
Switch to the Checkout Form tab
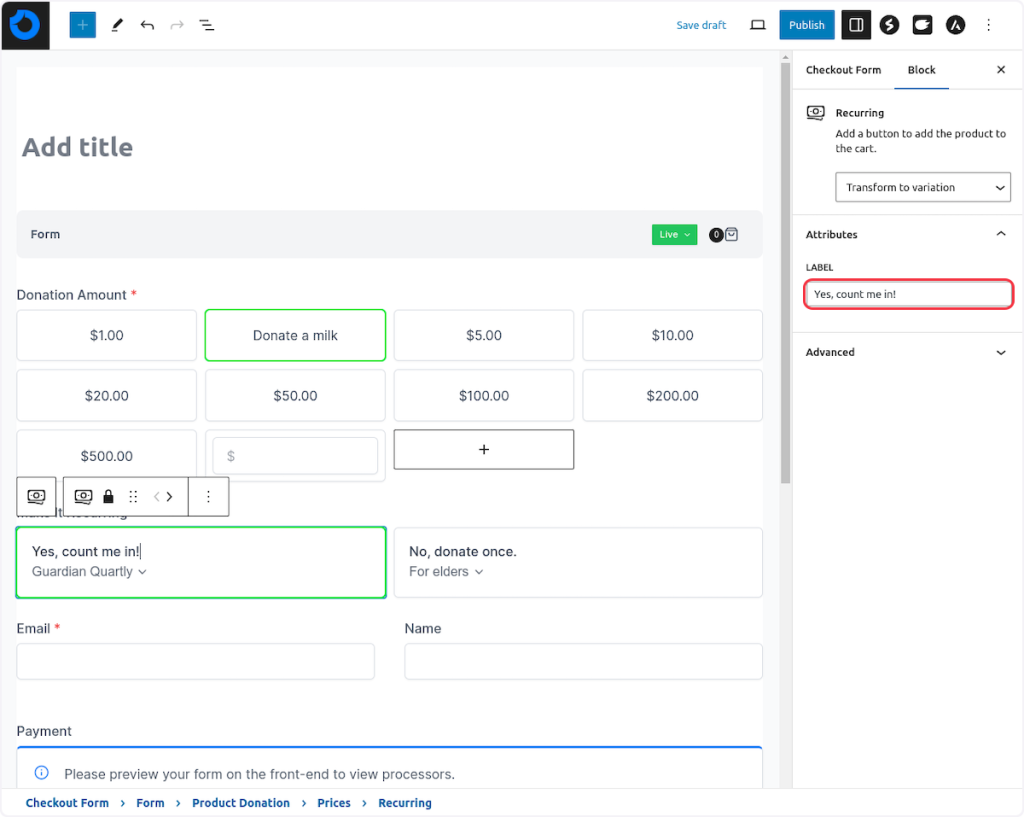click(843, 70)
